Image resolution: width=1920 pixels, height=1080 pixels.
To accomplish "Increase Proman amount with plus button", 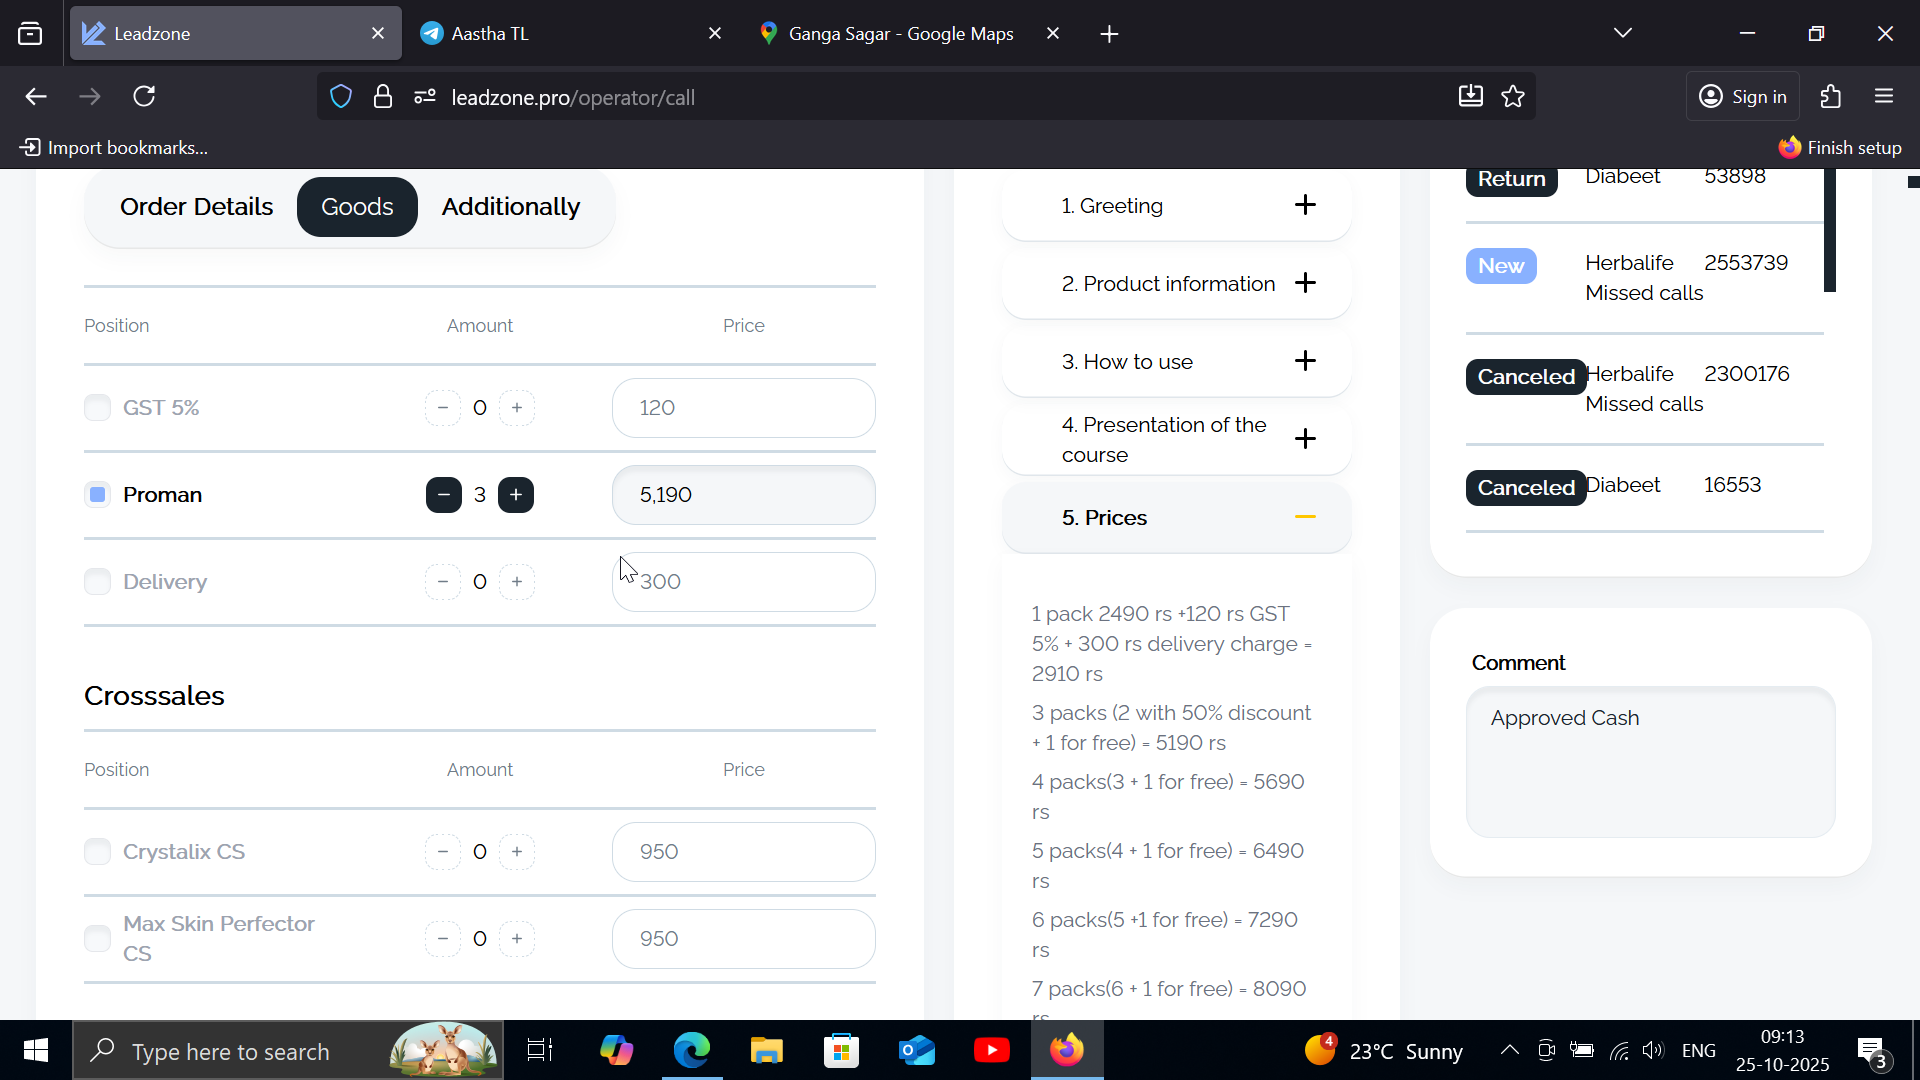I will 516,495.
